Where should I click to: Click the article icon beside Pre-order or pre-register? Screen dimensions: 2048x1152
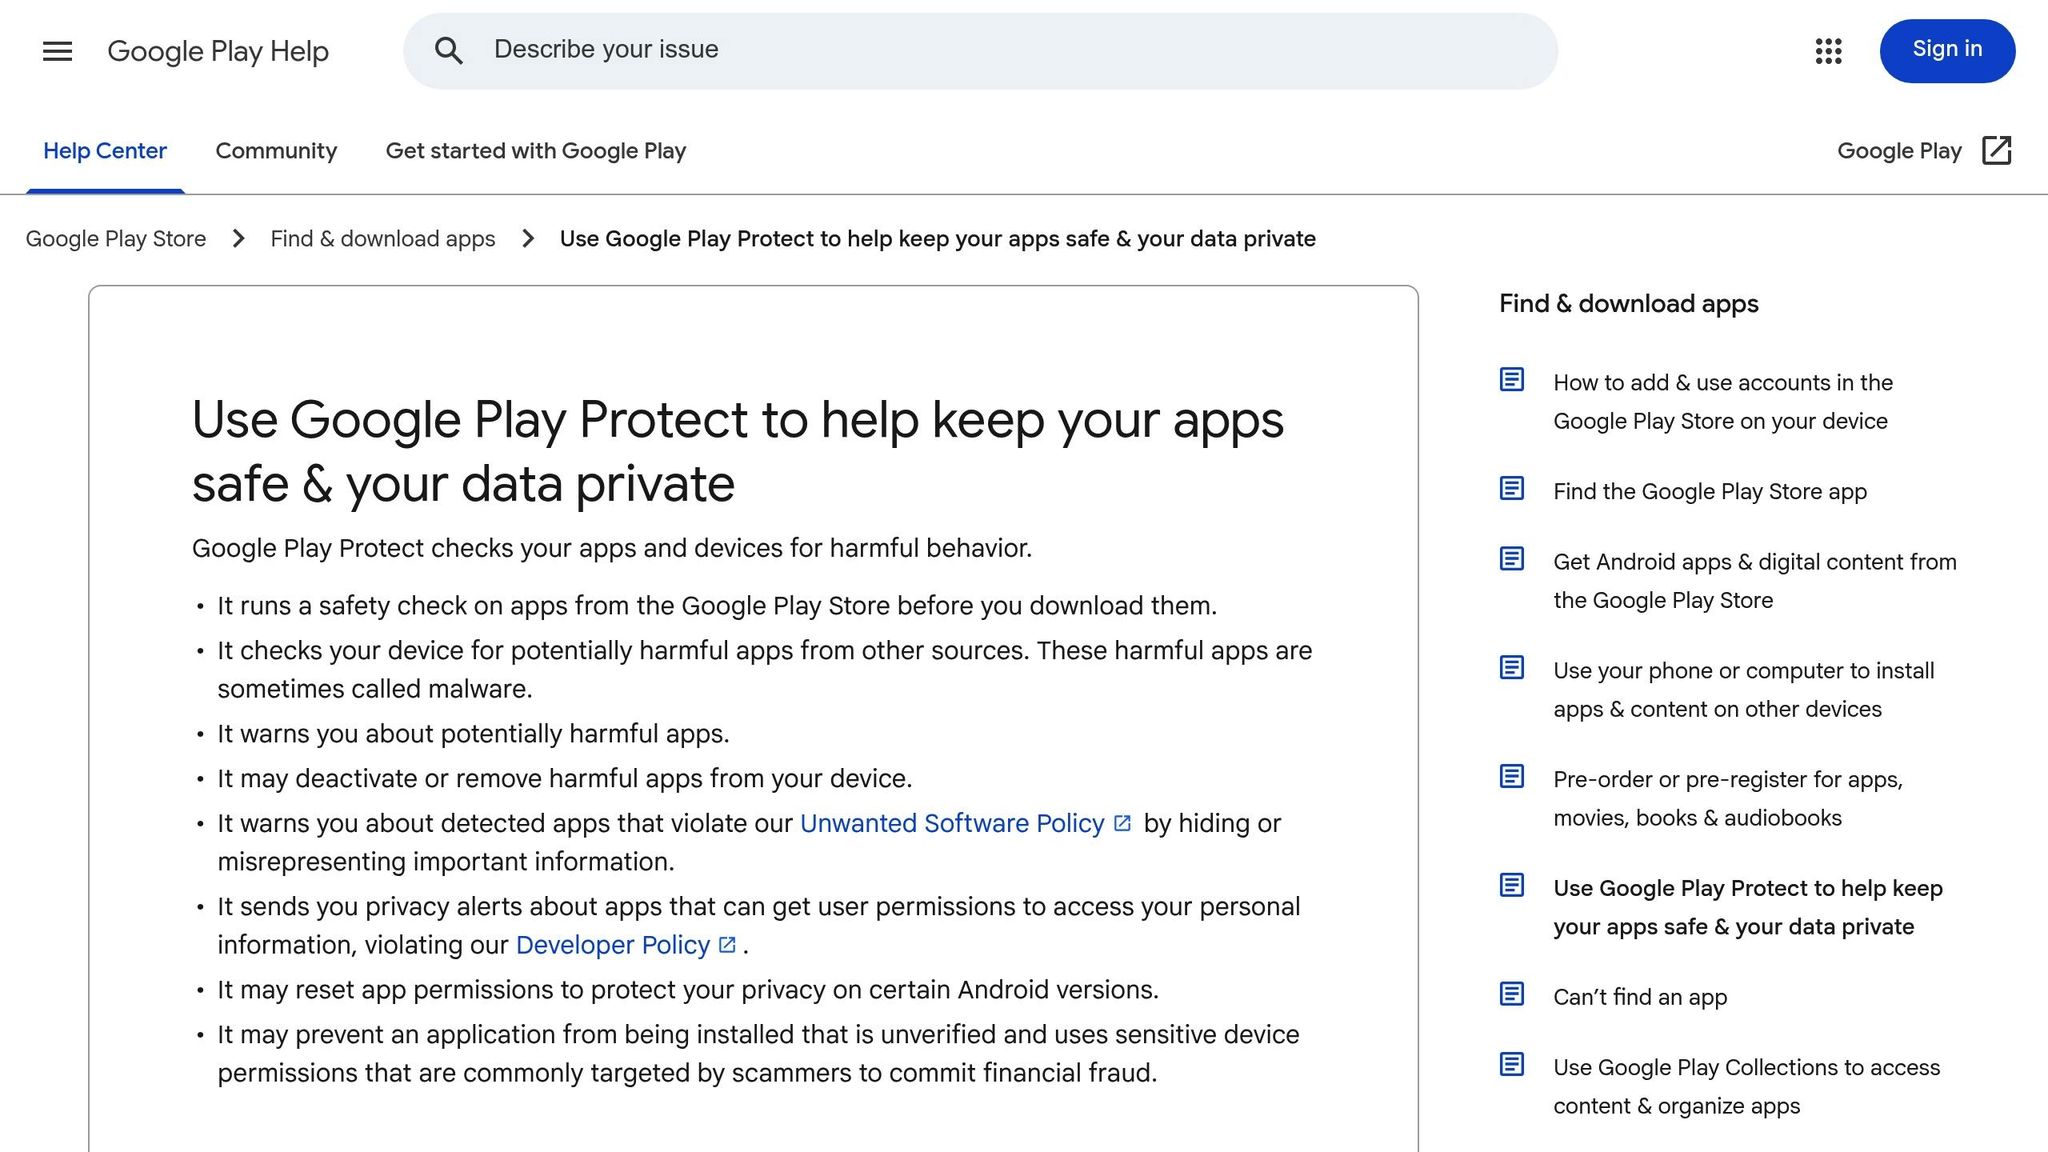(1510, 776)
